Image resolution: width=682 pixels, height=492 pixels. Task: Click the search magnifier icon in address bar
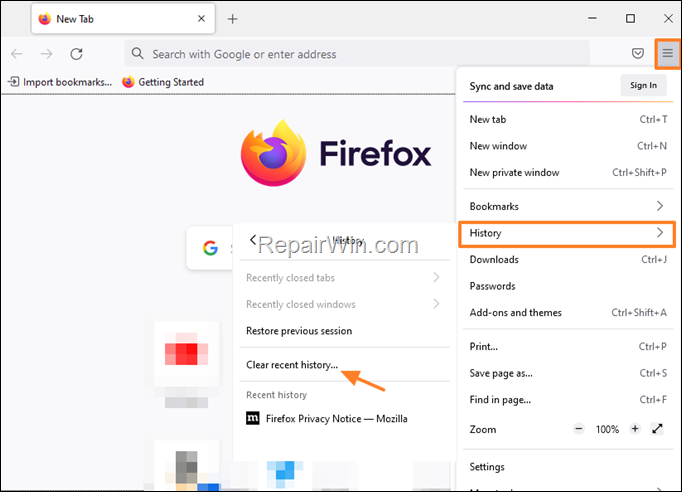click(137, 54)
